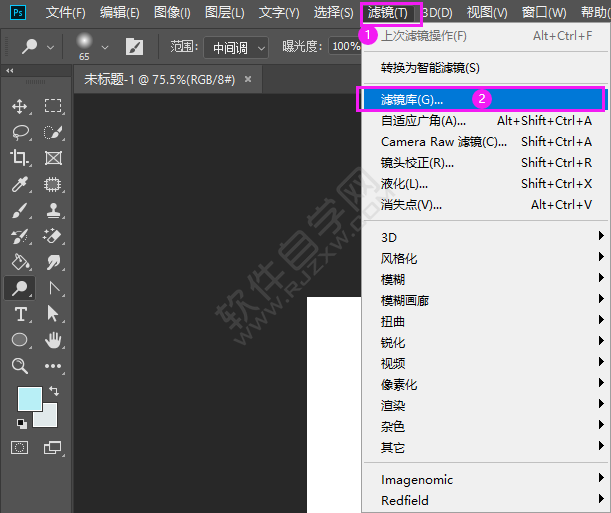Expand the Imagenomic plugin submenu
611x513 pixels.
pyautogui.click(x=486, y=480)
